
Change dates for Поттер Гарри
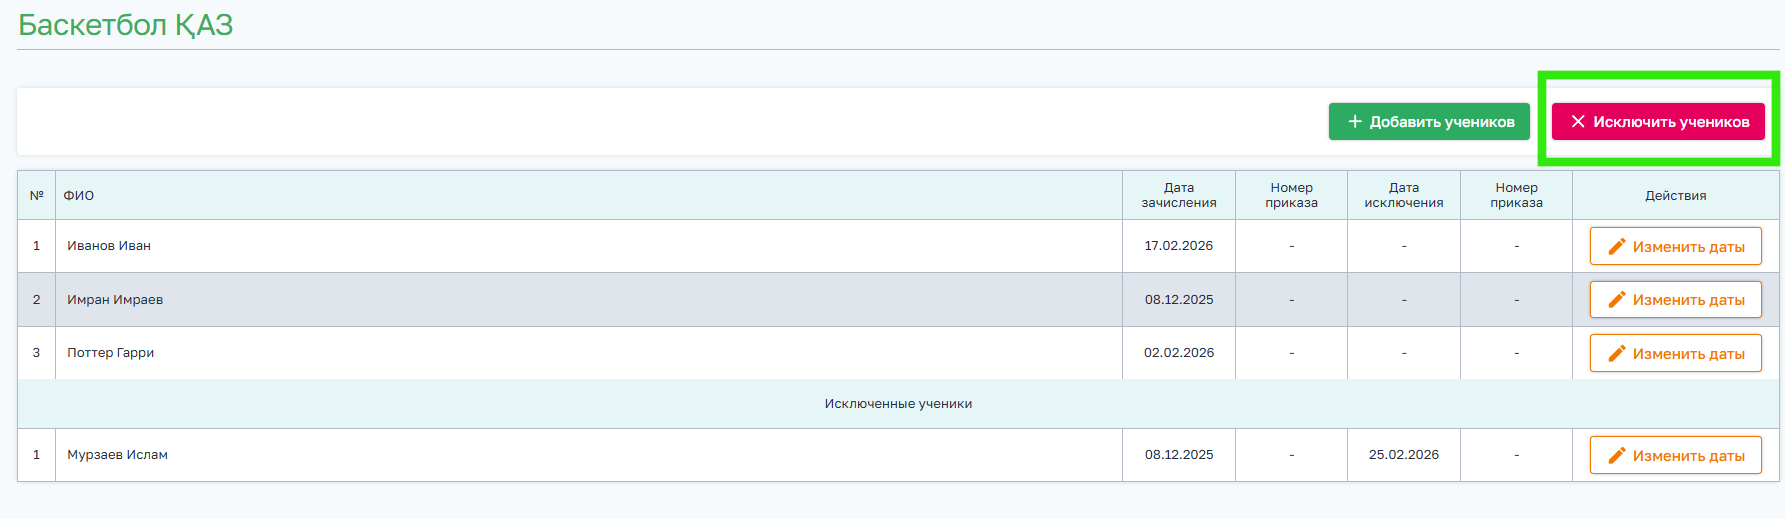[1675, 354]
